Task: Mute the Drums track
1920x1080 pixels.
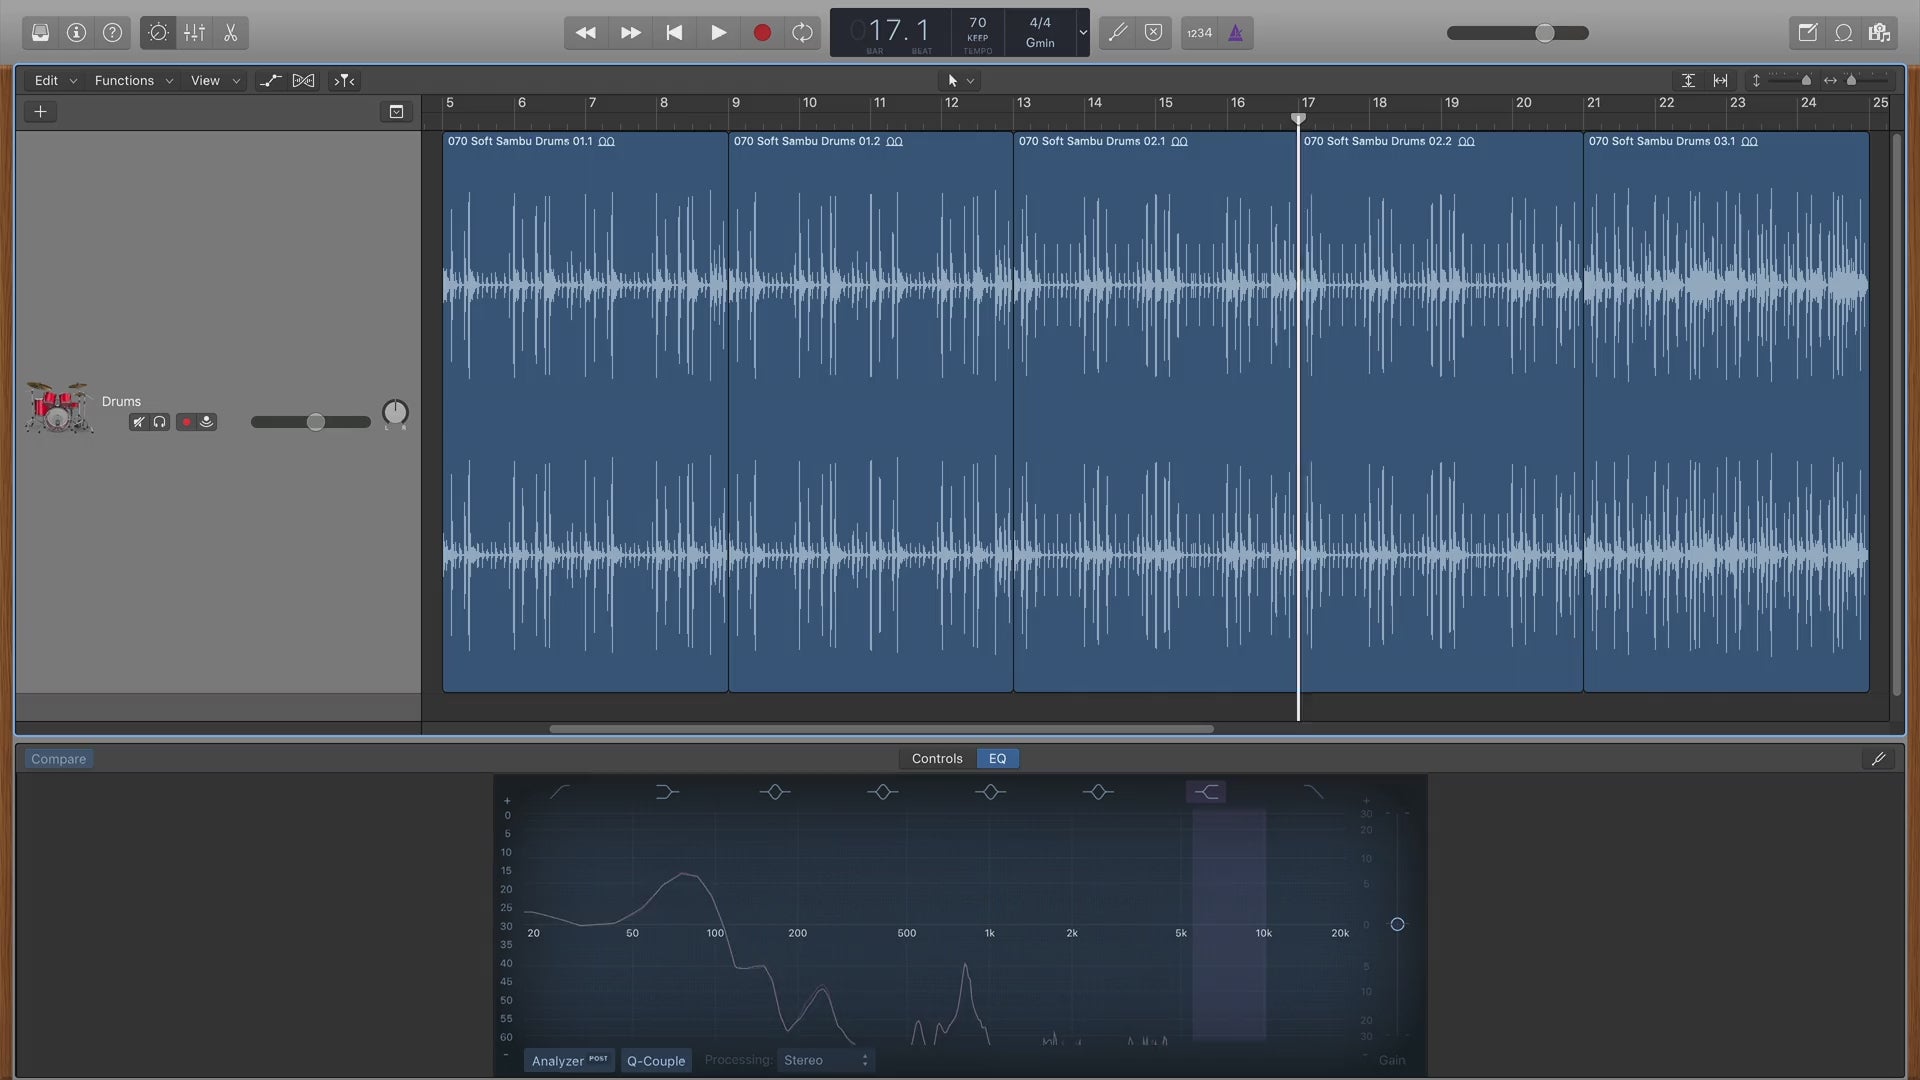Action: (x=139, y=422)
